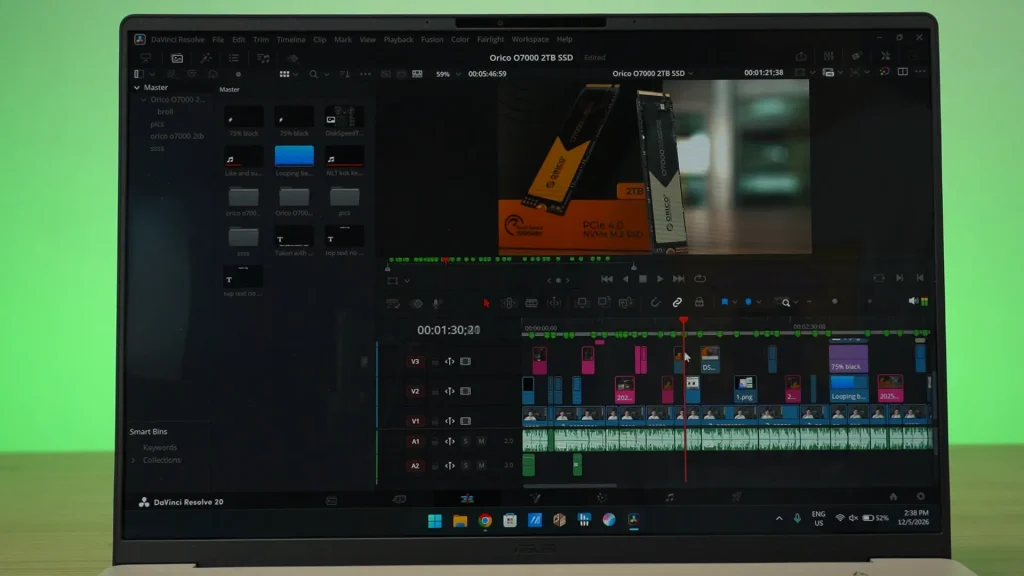Click the Project Manager home icon

893,496
